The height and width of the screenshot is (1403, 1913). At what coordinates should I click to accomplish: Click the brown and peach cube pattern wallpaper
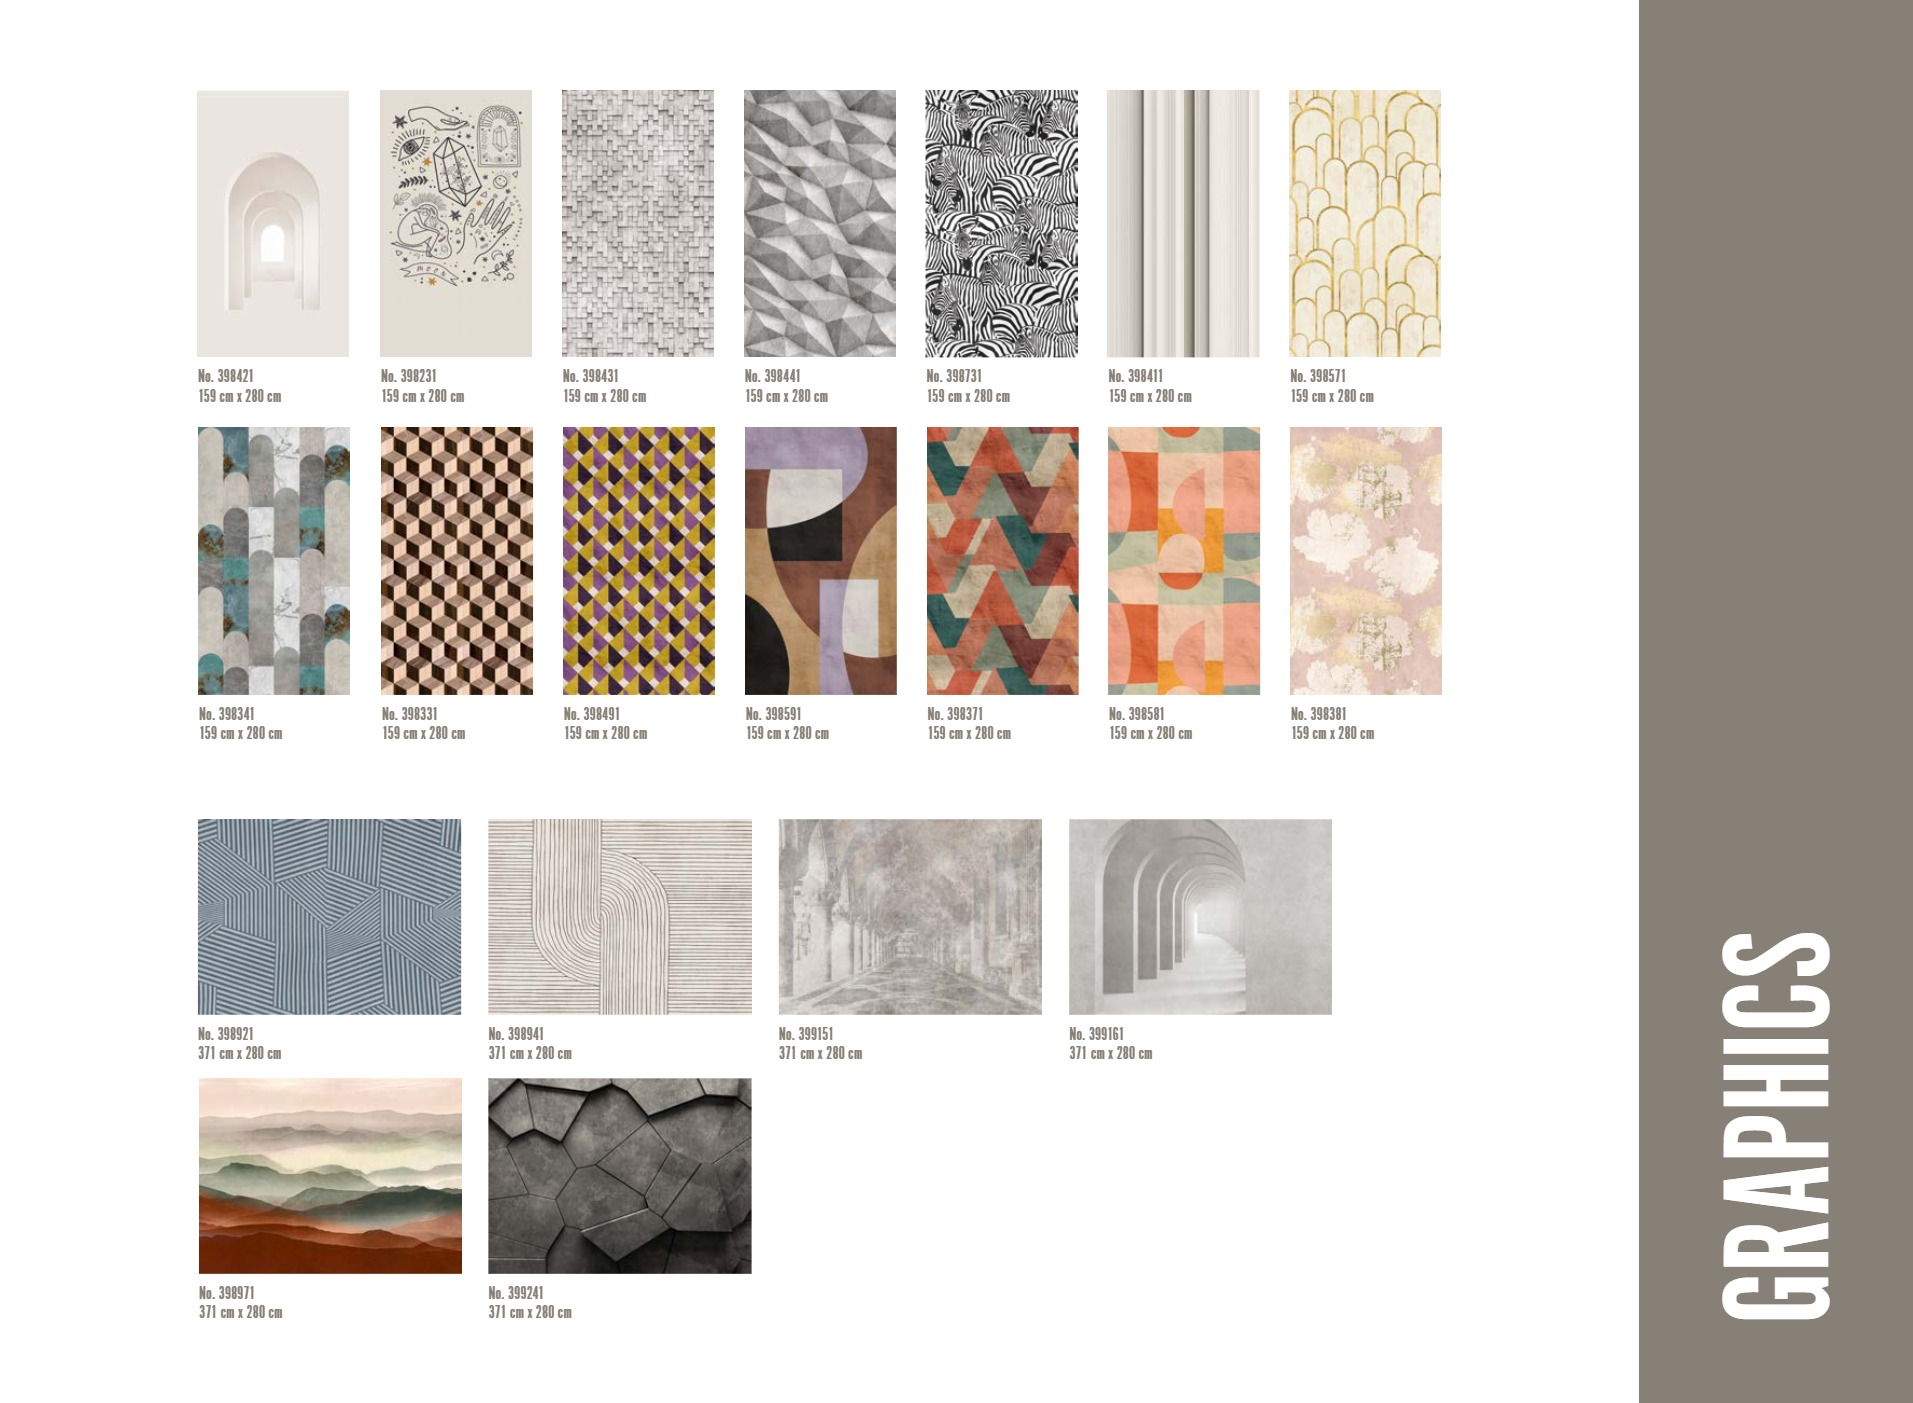point(457,561)
